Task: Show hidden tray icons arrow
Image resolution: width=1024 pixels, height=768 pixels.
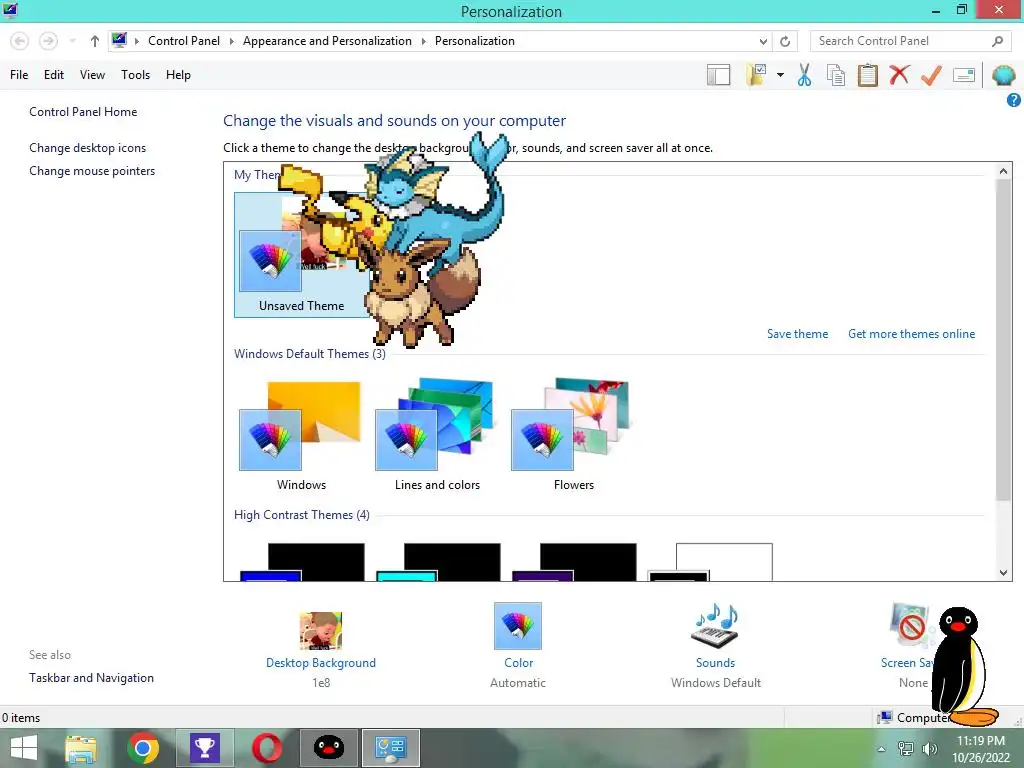Action: coord(882,749)
